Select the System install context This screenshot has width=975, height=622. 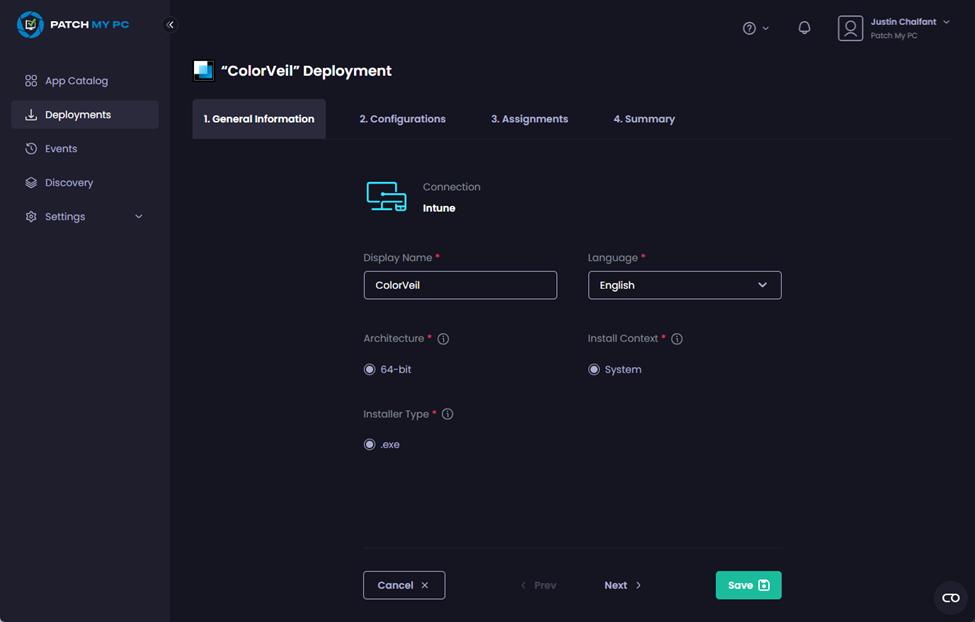coord(593,369)
